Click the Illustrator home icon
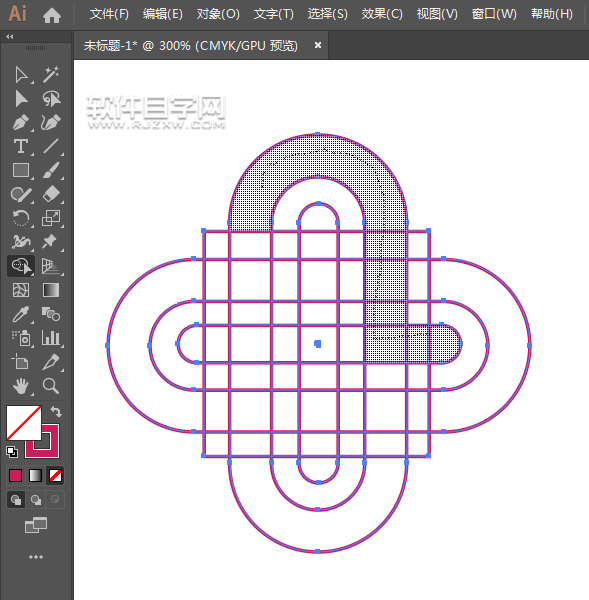589x600 pixels. [52, 15]
